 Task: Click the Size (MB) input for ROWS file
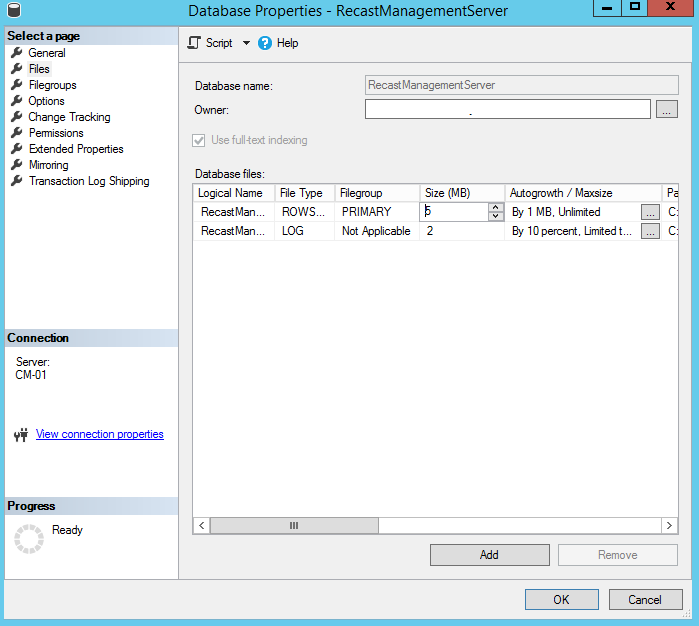[453, 211]
